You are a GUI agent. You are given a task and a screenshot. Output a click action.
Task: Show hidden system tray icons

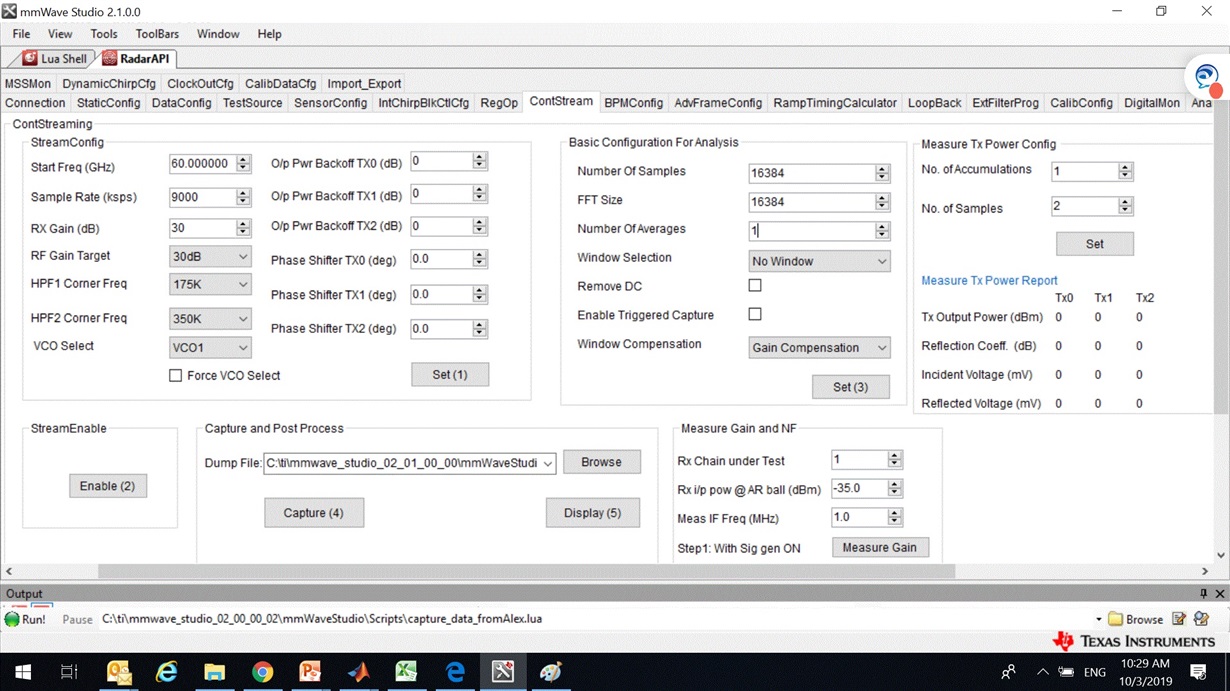(1042, 672)
